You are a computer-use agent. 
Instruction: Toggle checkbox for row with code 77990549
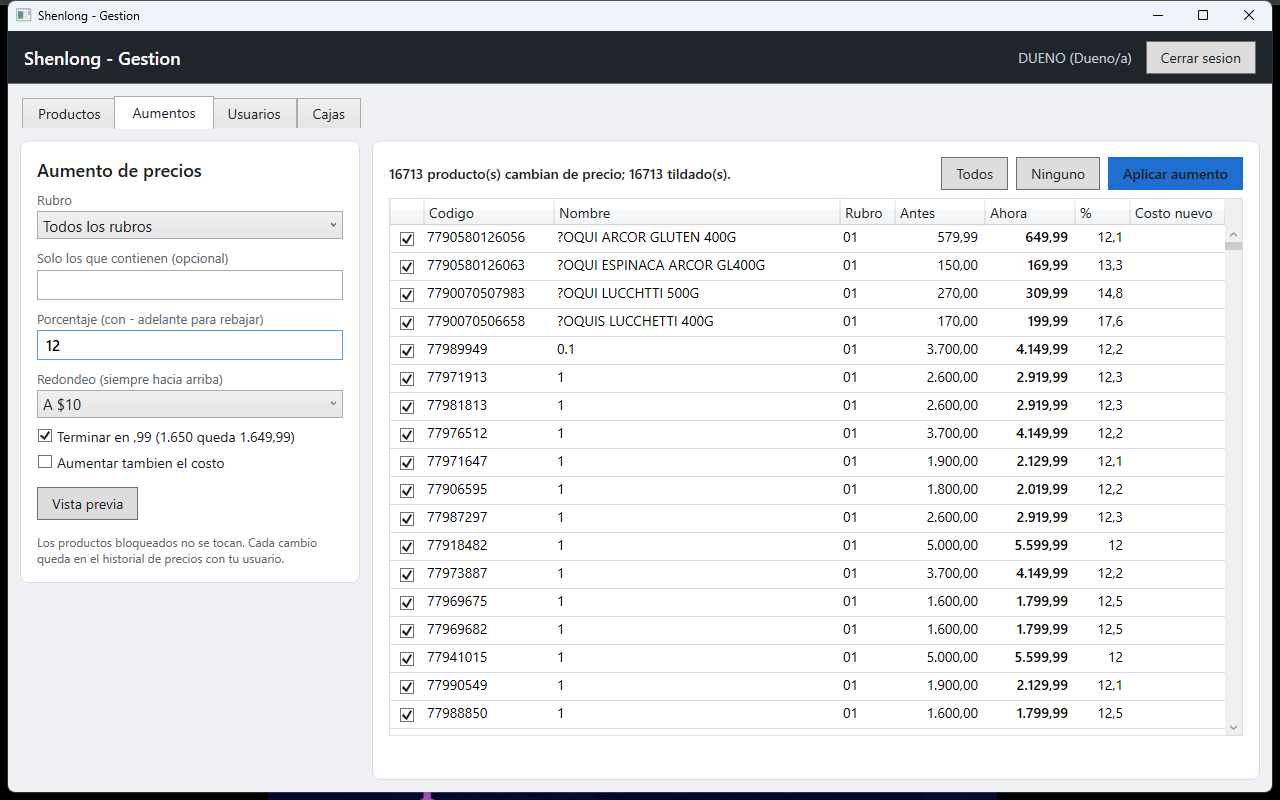[407, 687]
